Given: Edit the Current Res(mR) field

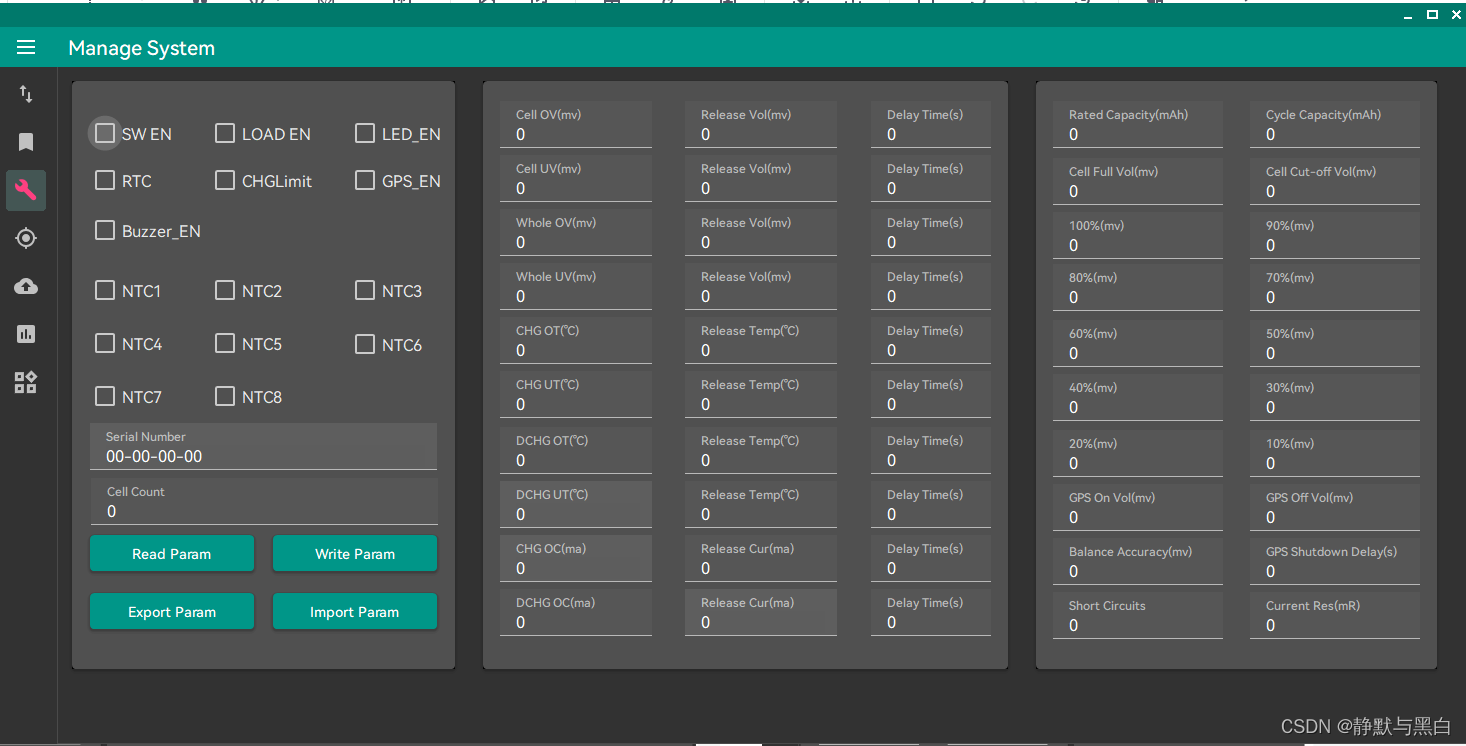Looking at the screenshot, I should (1335, 615).
